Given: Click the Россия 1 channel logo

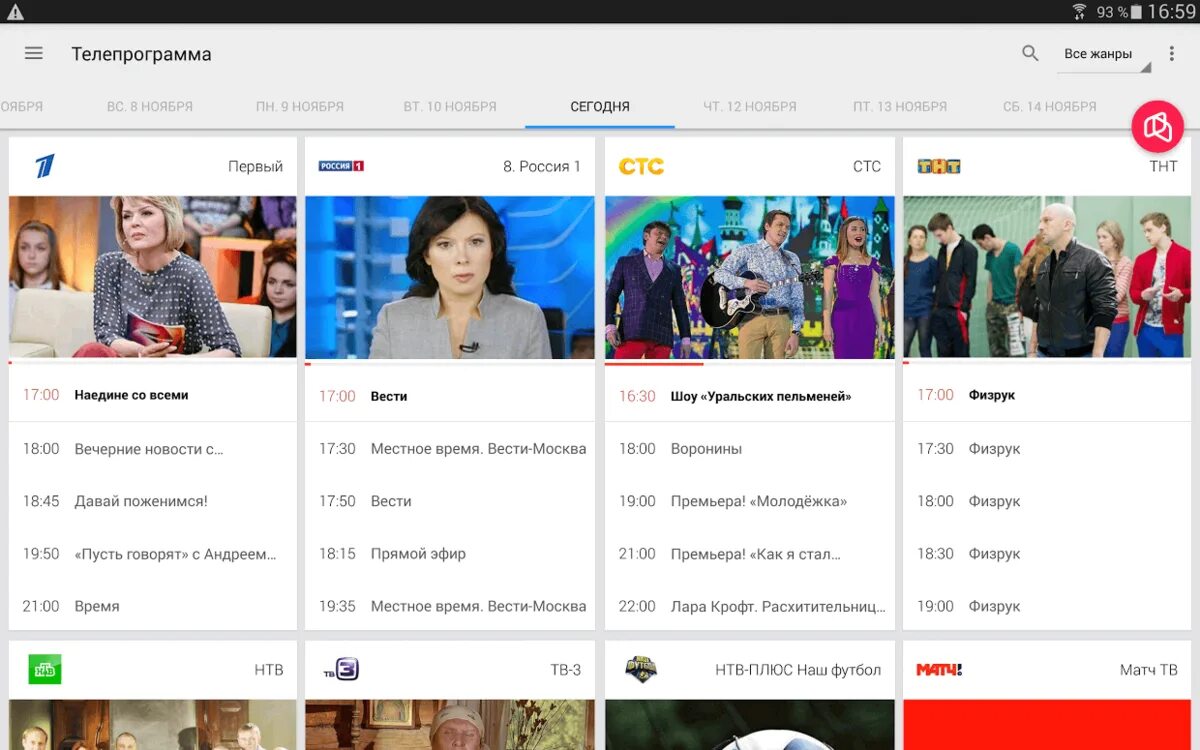Looking at the screenshot, I should click(x=341, y=166).
